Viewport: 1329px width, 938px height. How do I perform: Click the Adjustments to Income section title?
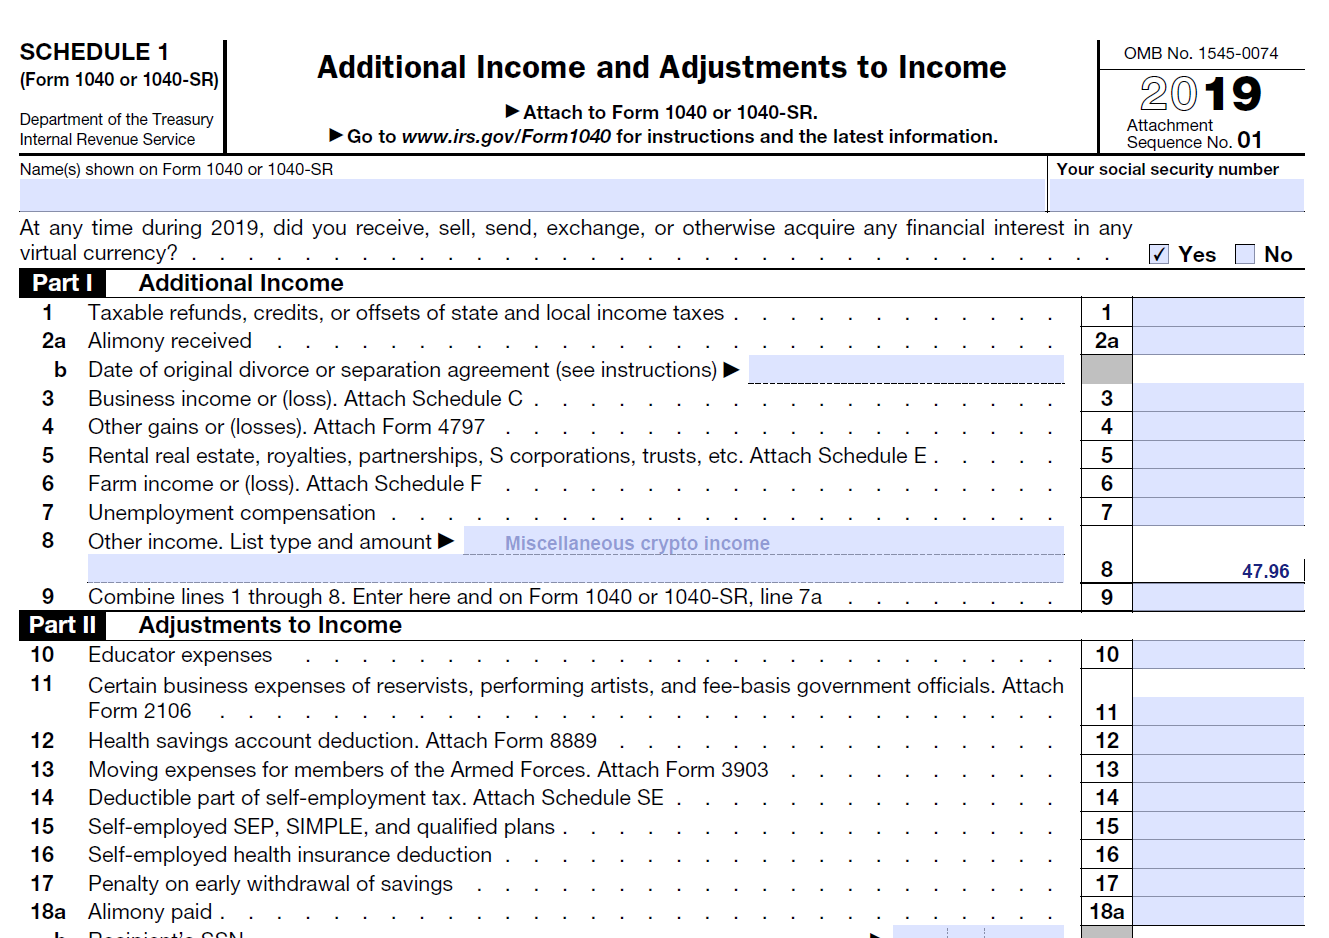[270, 625]
